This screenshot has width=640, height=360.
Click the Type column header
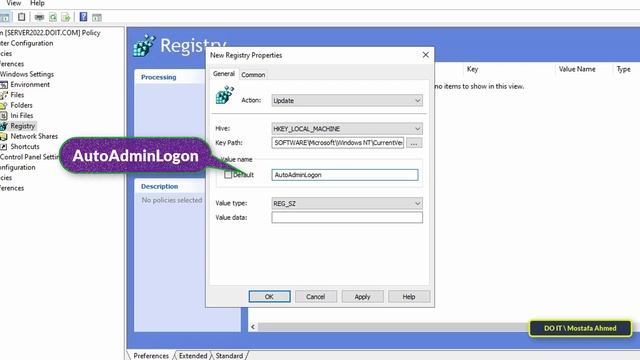[x=623, y=69]
